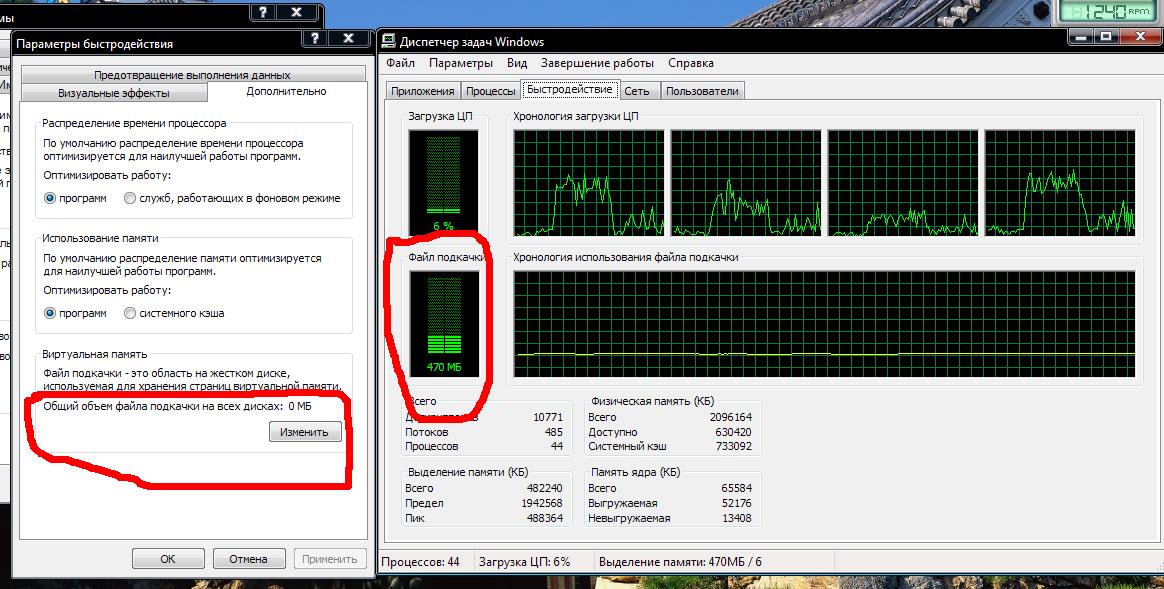Select 'служб, работающих в фоновом режиме' option

[130, 198]
